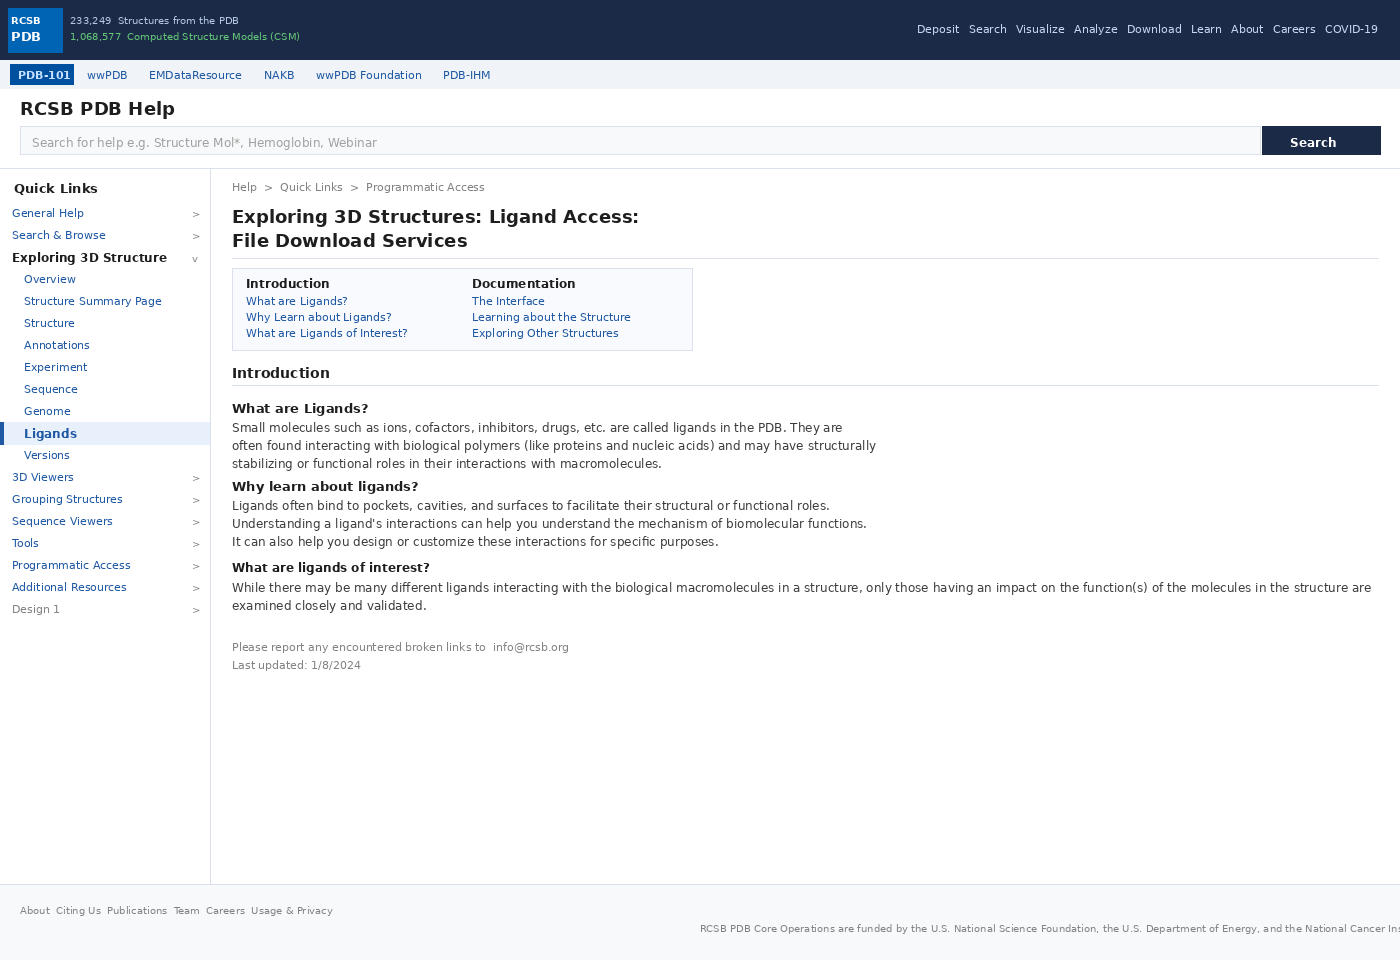Follow the Computed Structure Models link

tap(213, 36)
